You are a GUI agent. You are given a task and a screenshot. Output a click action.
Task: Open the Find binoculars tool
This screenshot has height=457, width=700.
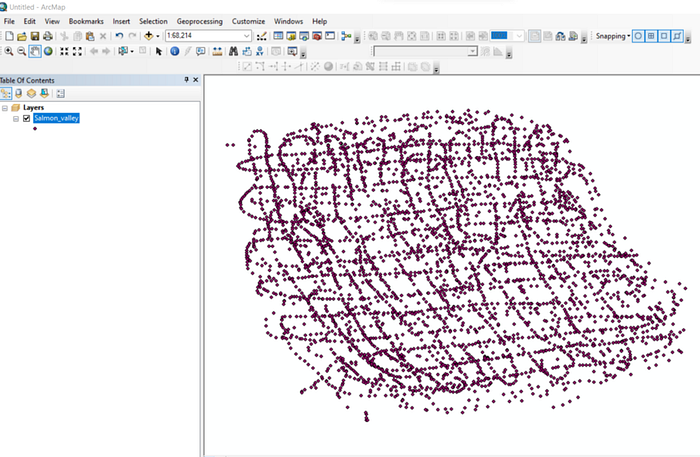(x=233, y=51)
